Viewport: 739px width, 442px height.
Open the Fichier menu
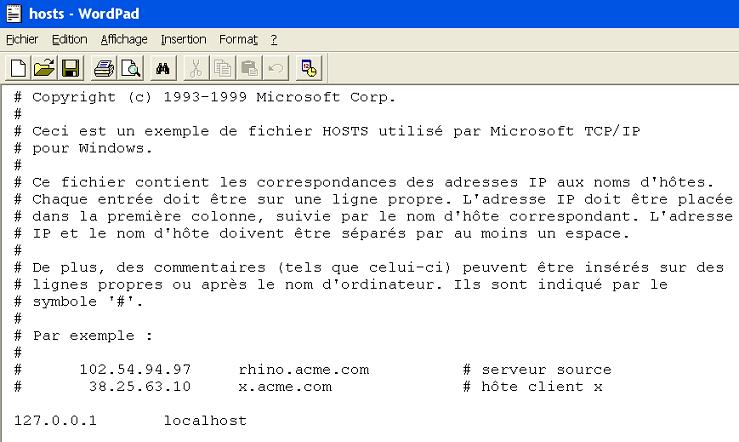21,39
